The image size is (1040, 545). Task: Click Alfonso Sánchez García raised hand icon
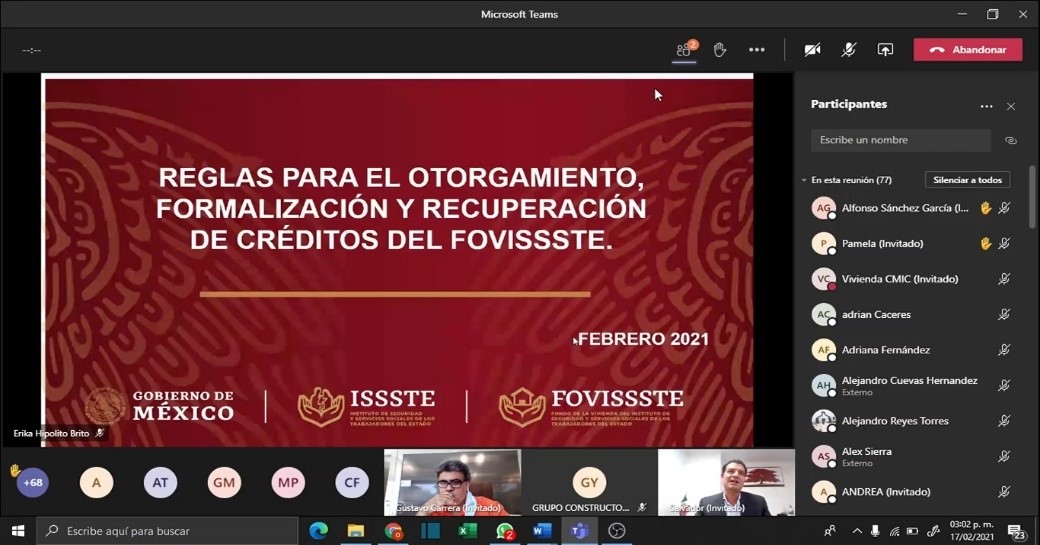[x=986, y=208]
